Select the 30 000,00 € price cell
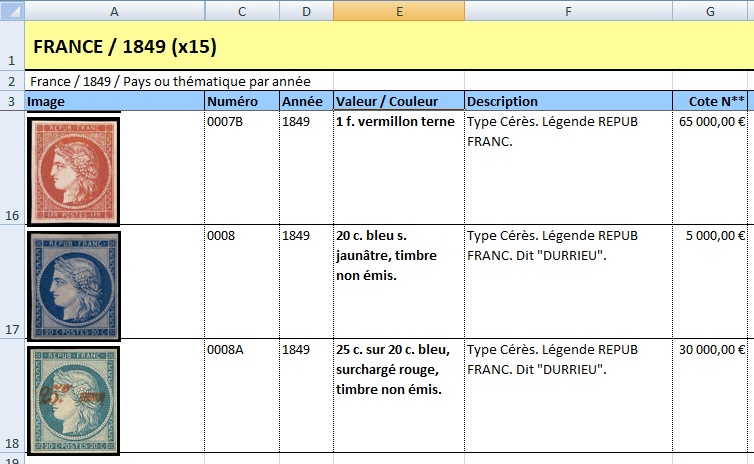Image resolution: width=754 pixels, height=464 pixels. [710, 396]
